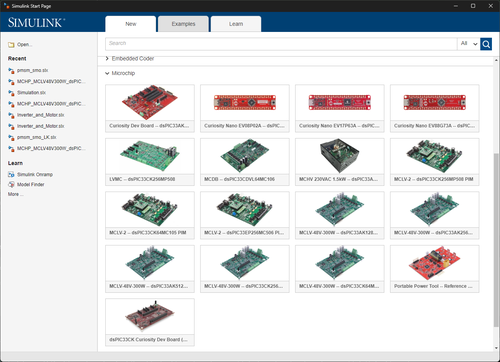500x362 pixels.
Task: Click into the Search input field
Action: click(x=281, y=44)
